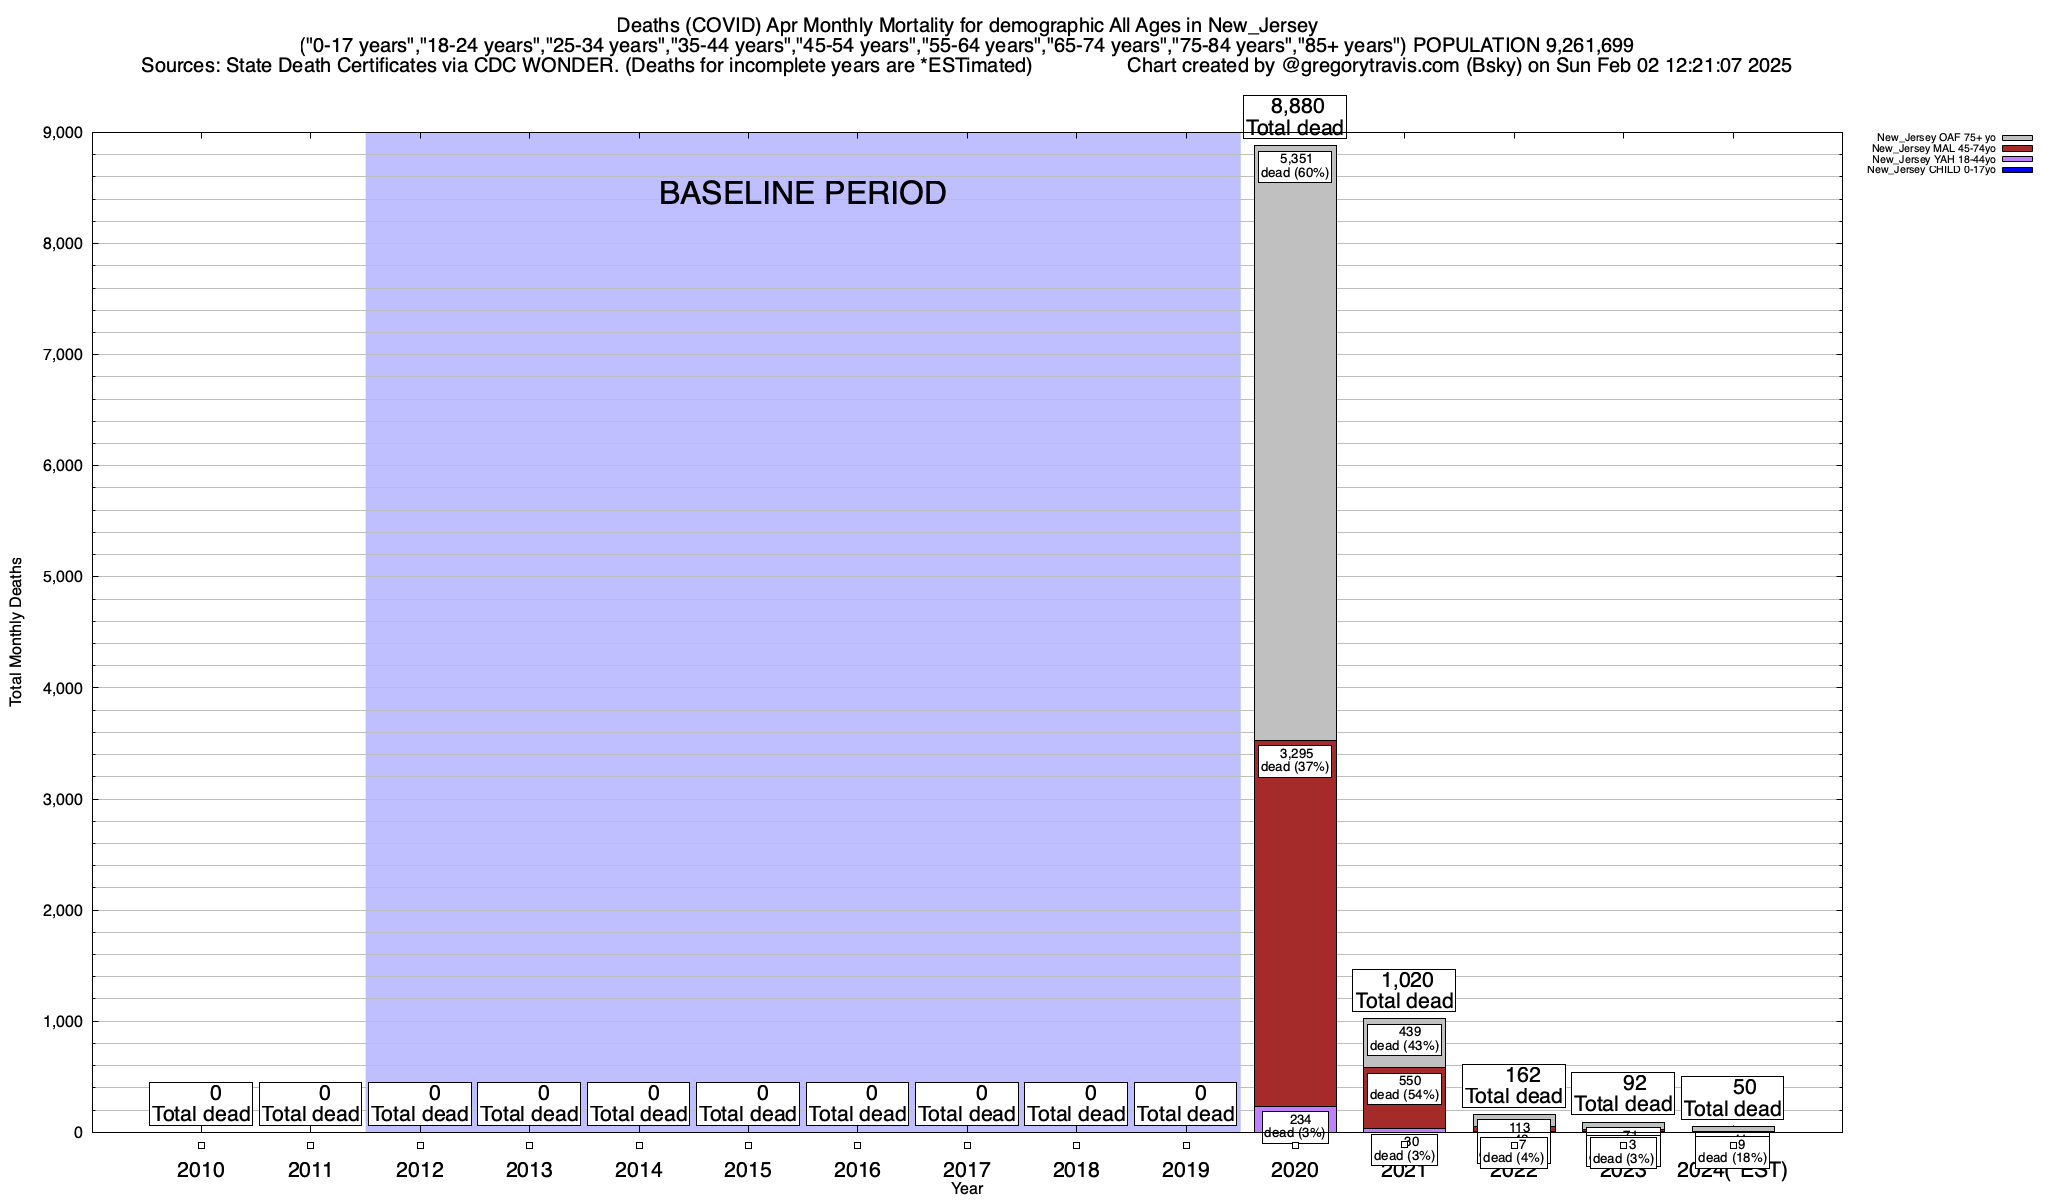Click the 5,351 dead (60%) segment label

(x=1295, y=165)
